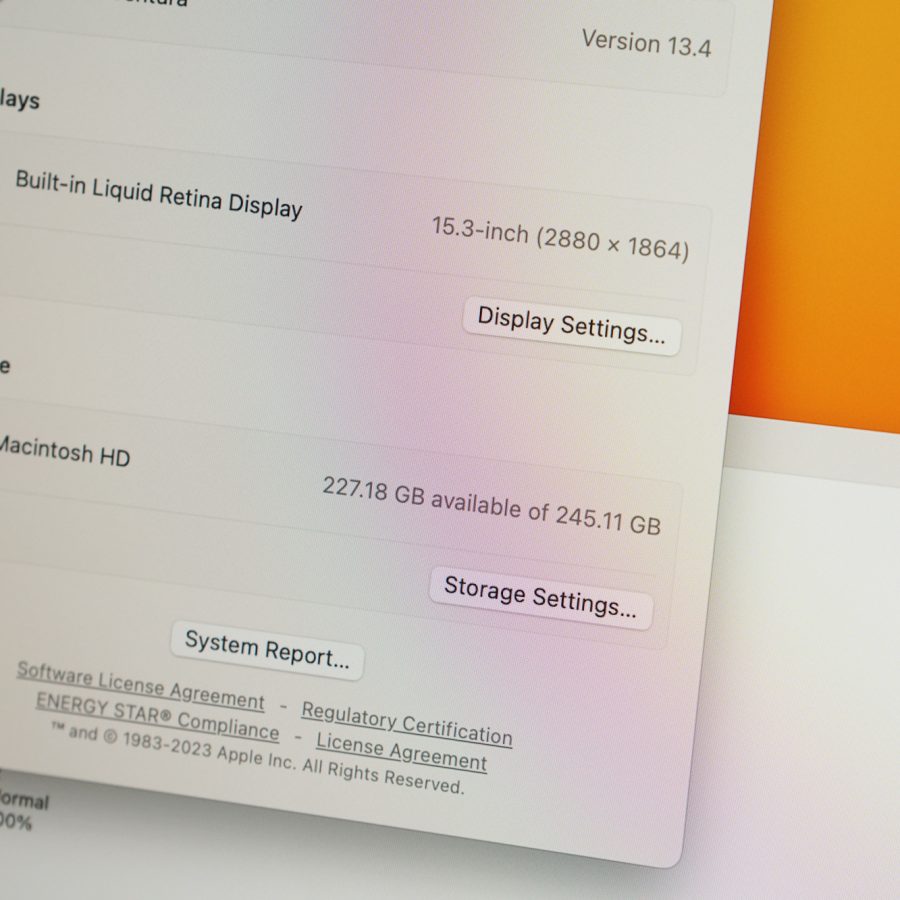
Task: Open Display Settings button
Action: coord(572,326)
